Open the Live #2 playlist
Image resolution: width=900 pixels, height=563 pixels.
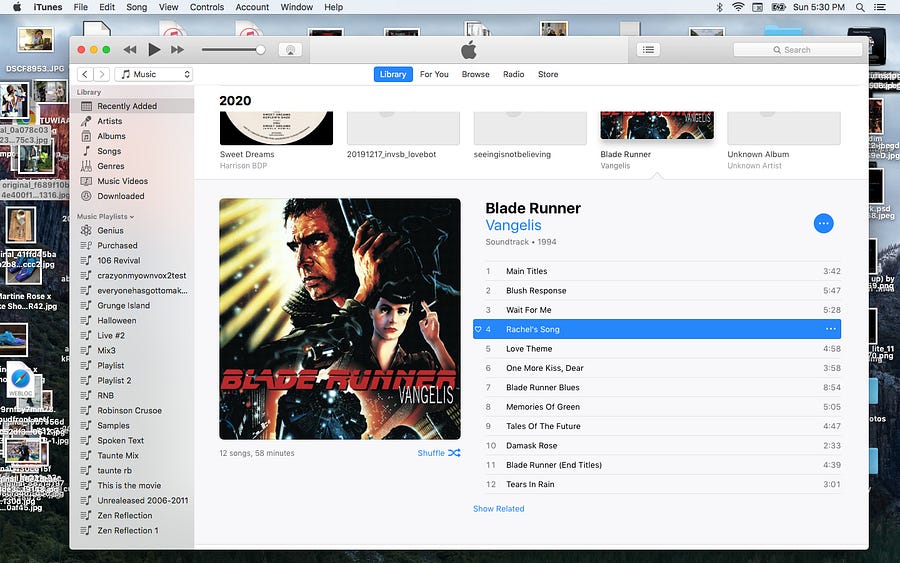tap(132, 335)
